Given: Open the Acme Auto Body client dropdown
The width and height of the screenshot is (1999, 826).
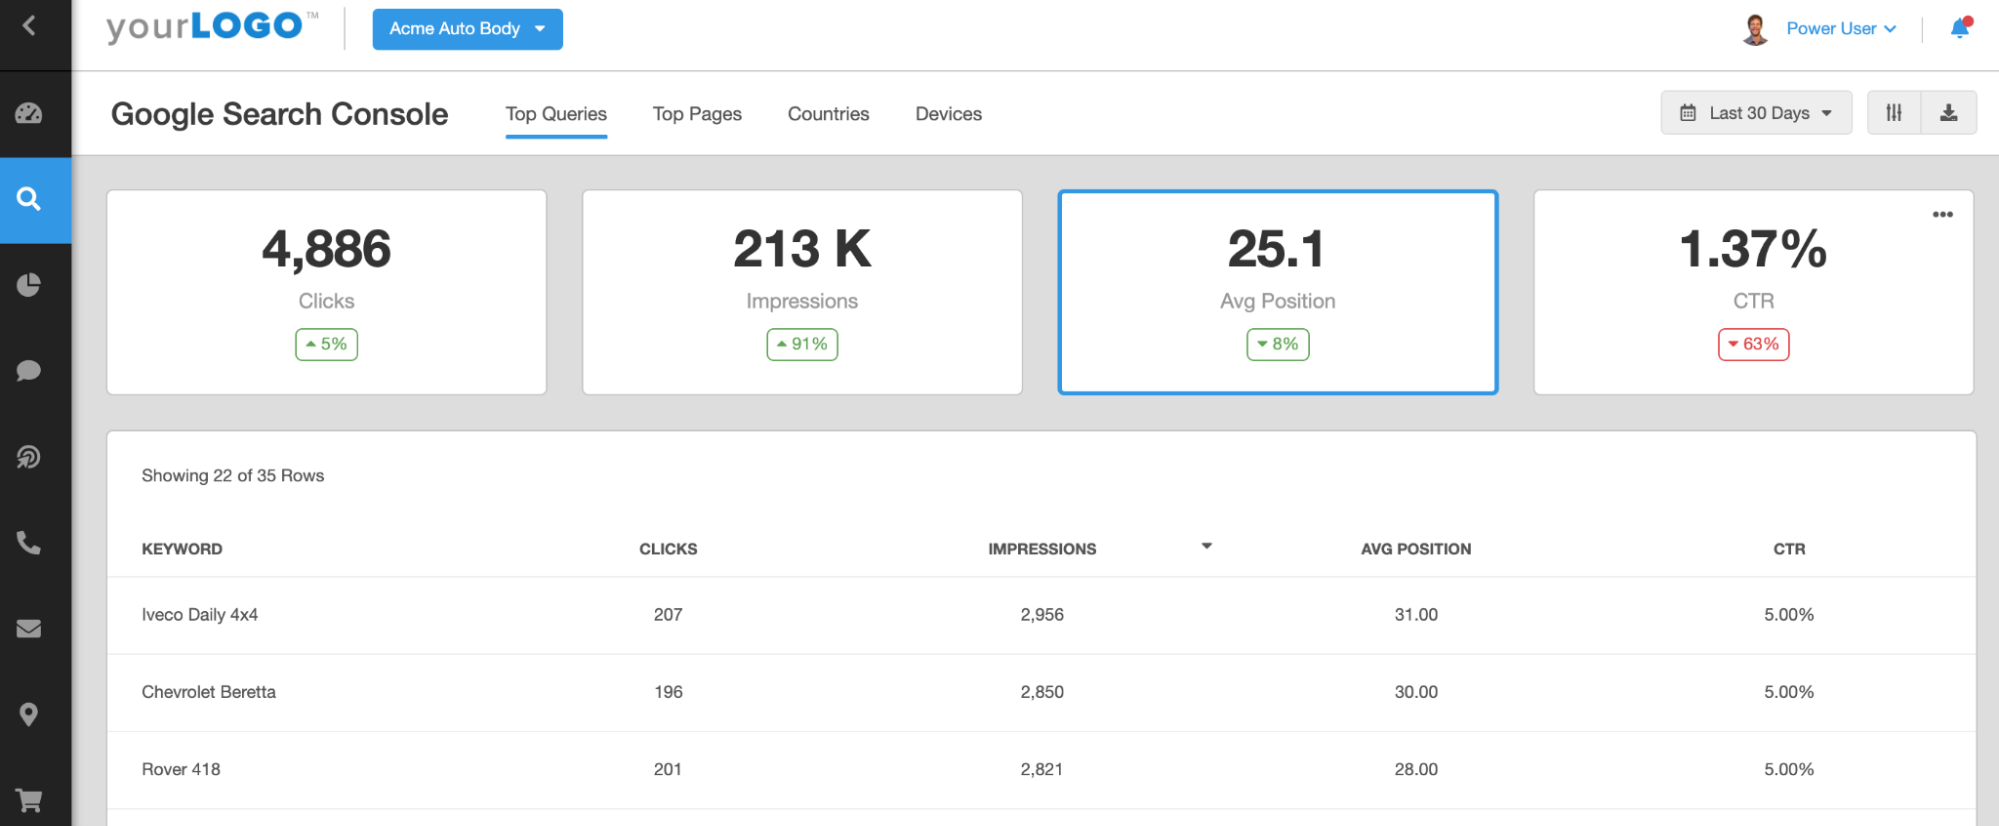Looking at the screenshot, I should coord(467,29).
